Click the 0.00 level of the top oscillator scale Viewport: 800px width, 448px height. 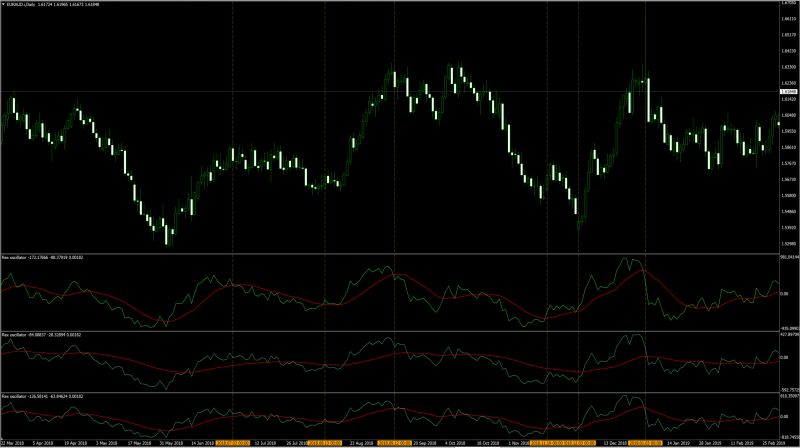(785, 294)
